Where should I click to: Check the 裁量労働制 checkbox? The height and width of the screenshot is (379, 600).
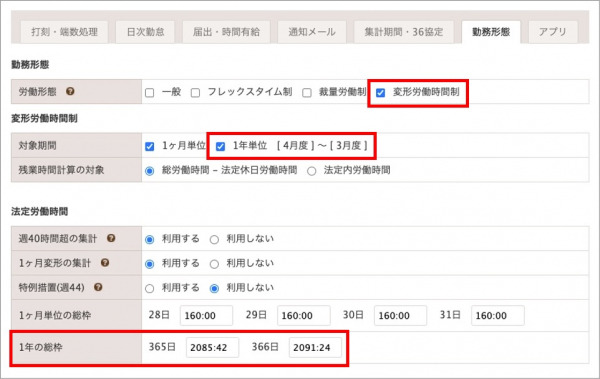(307, 93)
